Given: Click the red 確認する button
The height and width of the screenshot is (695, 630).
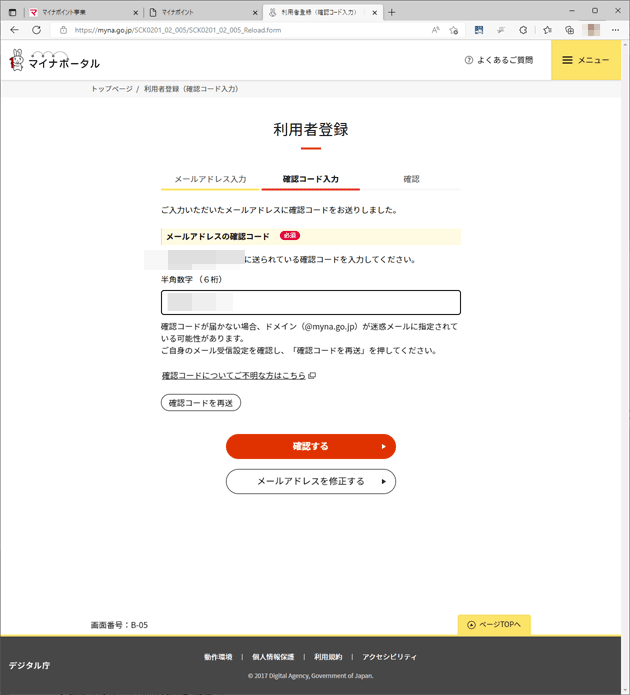Looking at the screenshot, I should (x=311, y=446).
